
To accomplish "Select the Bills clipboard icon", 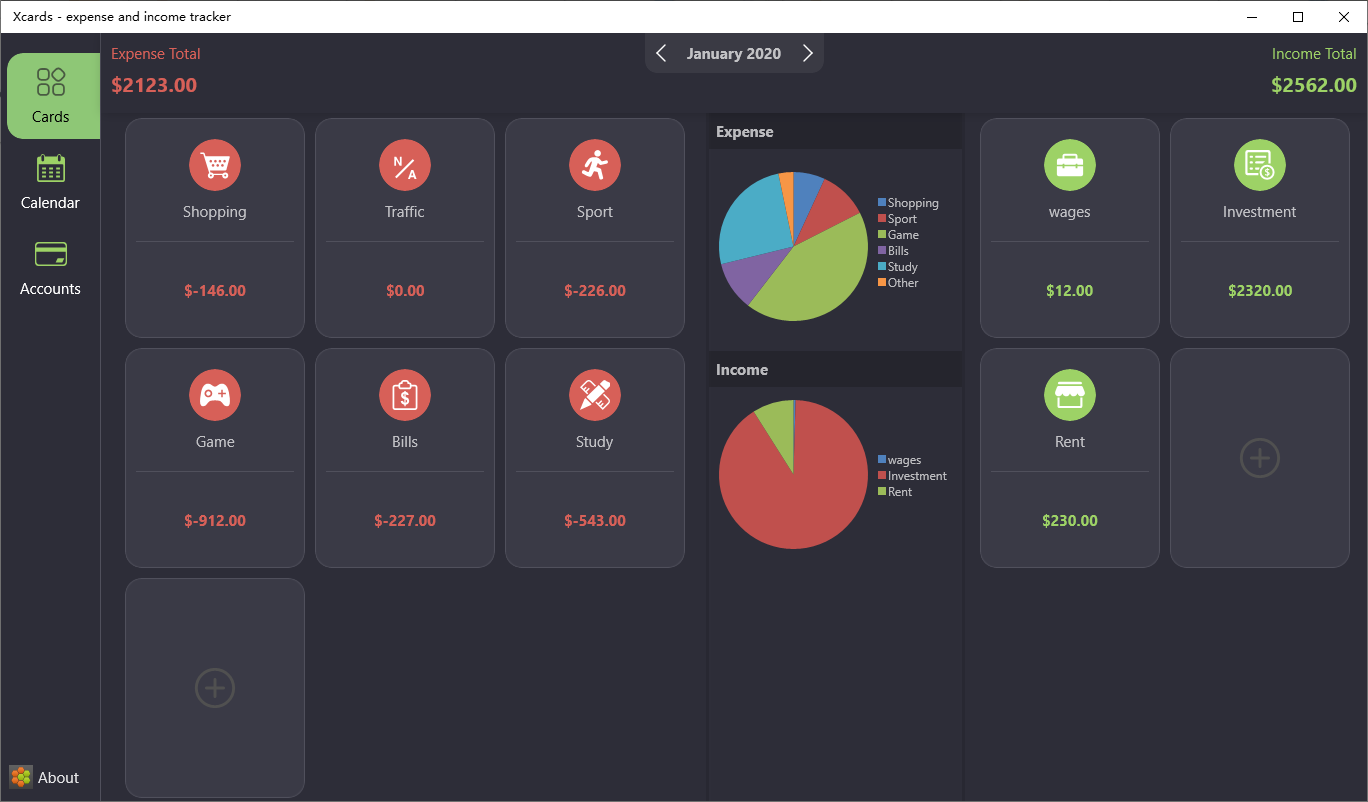I will click(405, 395).
